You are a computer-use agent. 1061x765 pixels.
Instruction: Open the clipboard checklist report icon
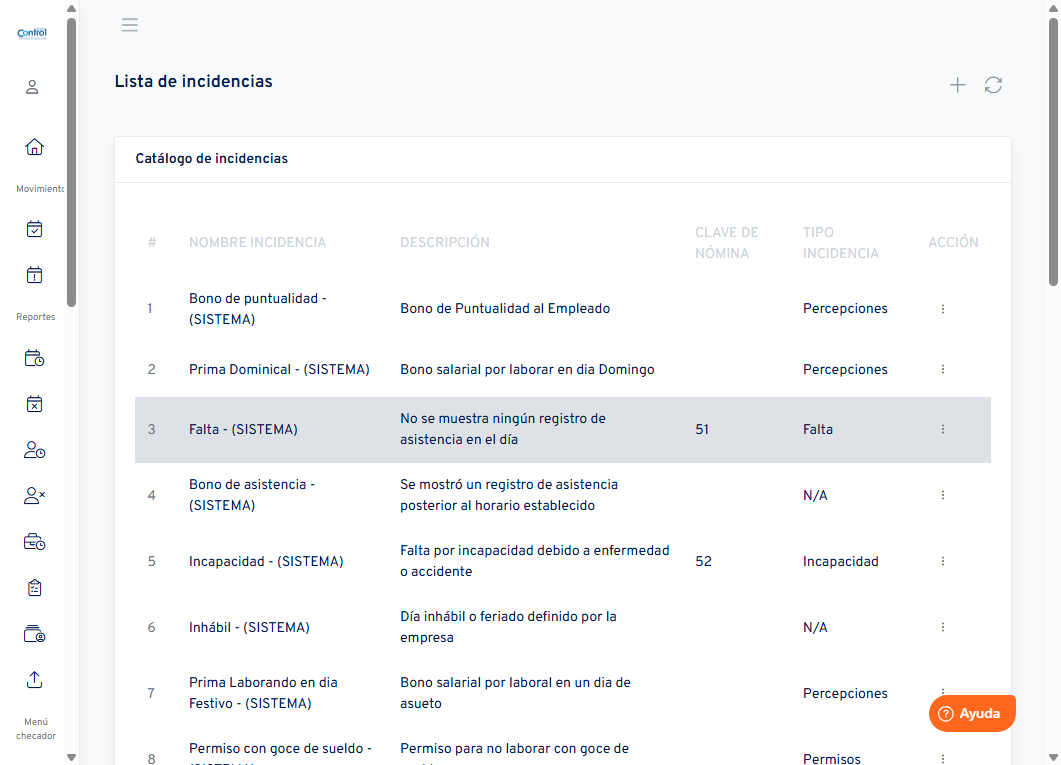pos(35,588)
